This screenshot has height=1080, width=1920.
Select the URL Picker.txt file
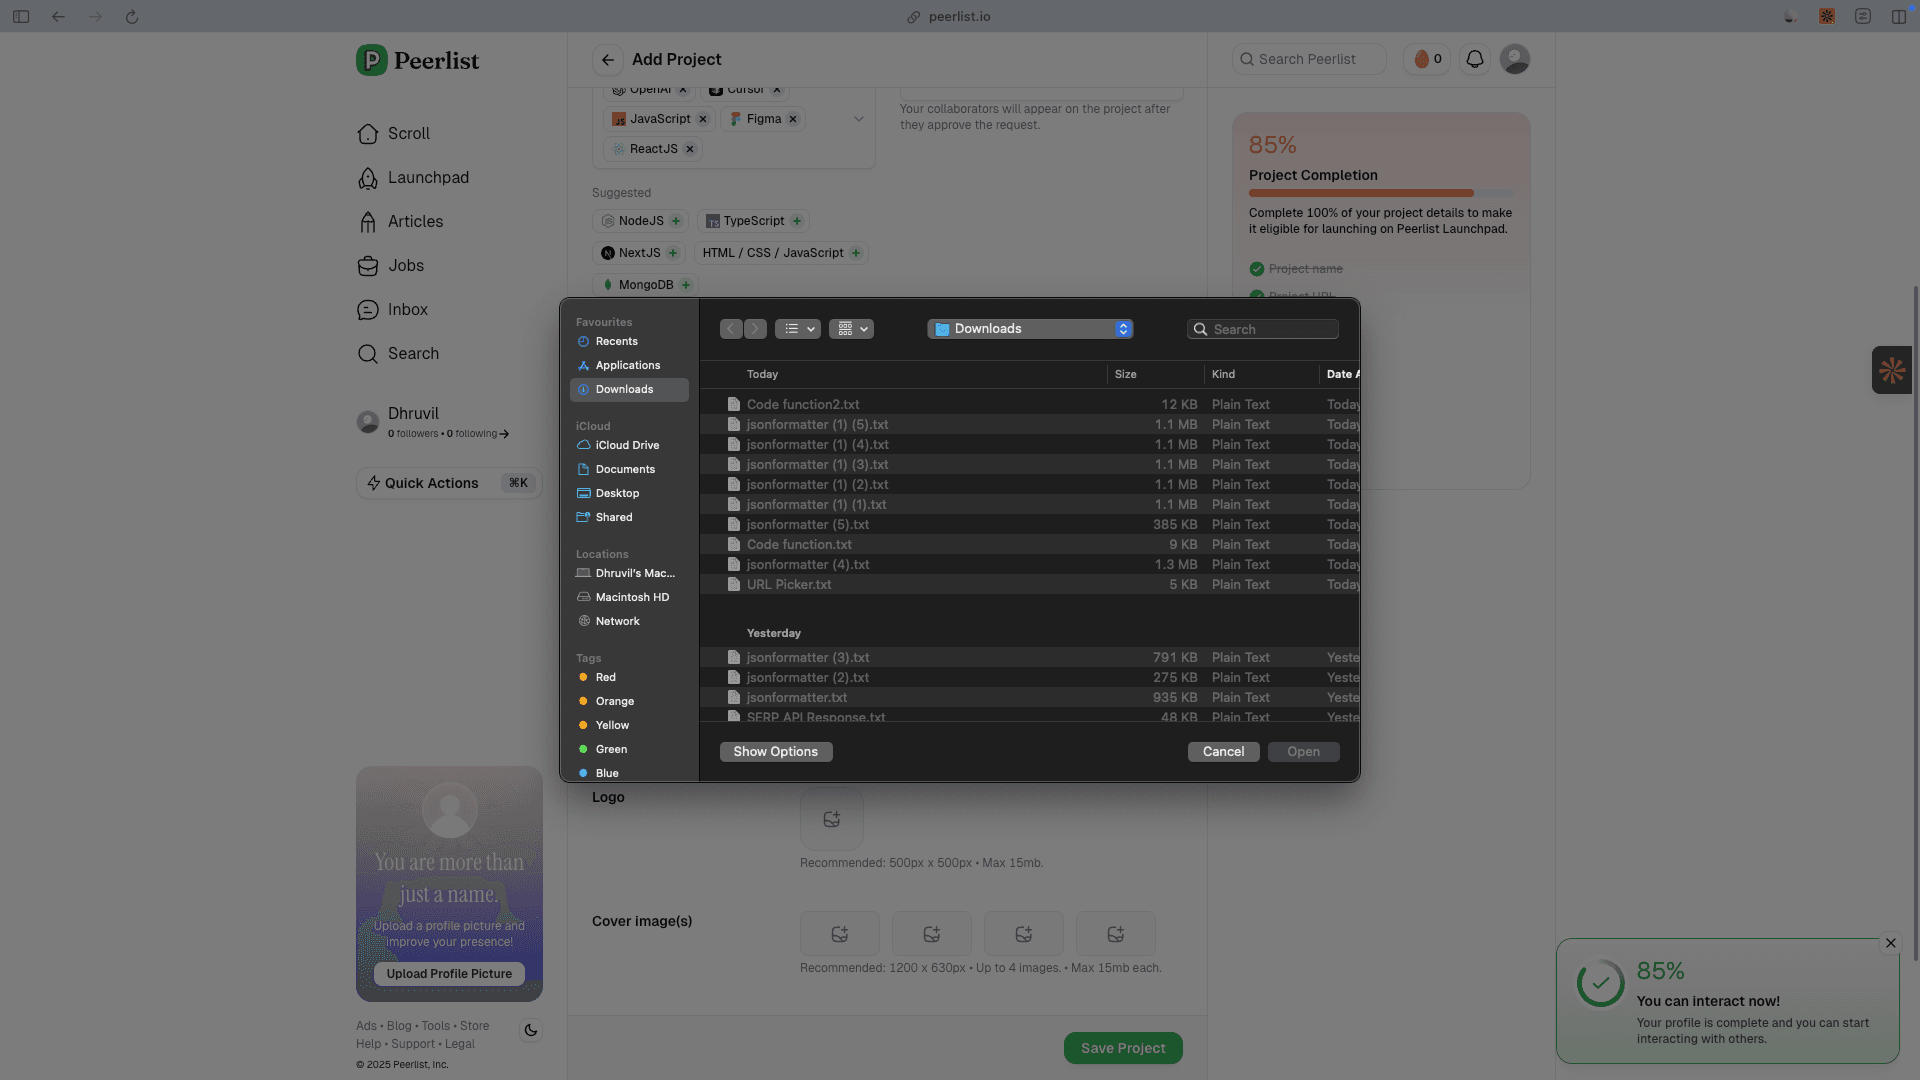(789, 585)
